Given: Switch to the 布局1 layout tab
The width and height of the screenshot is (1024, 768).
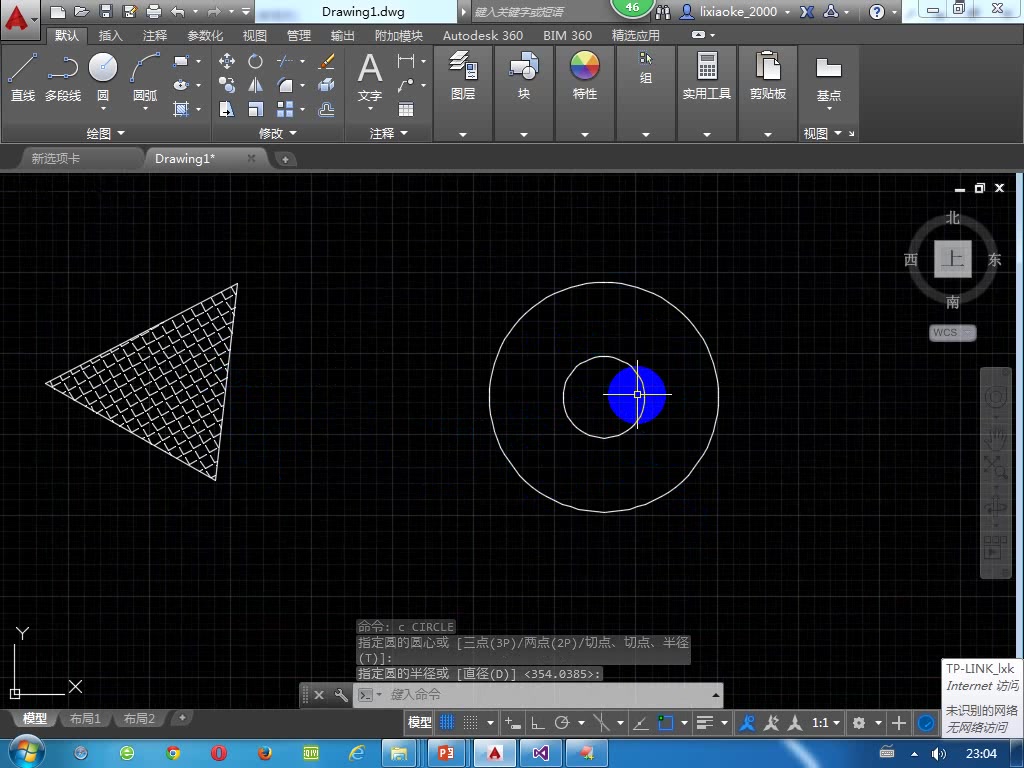Looking at the screenshot, I should pyautogui.click(x=85, y=718).
